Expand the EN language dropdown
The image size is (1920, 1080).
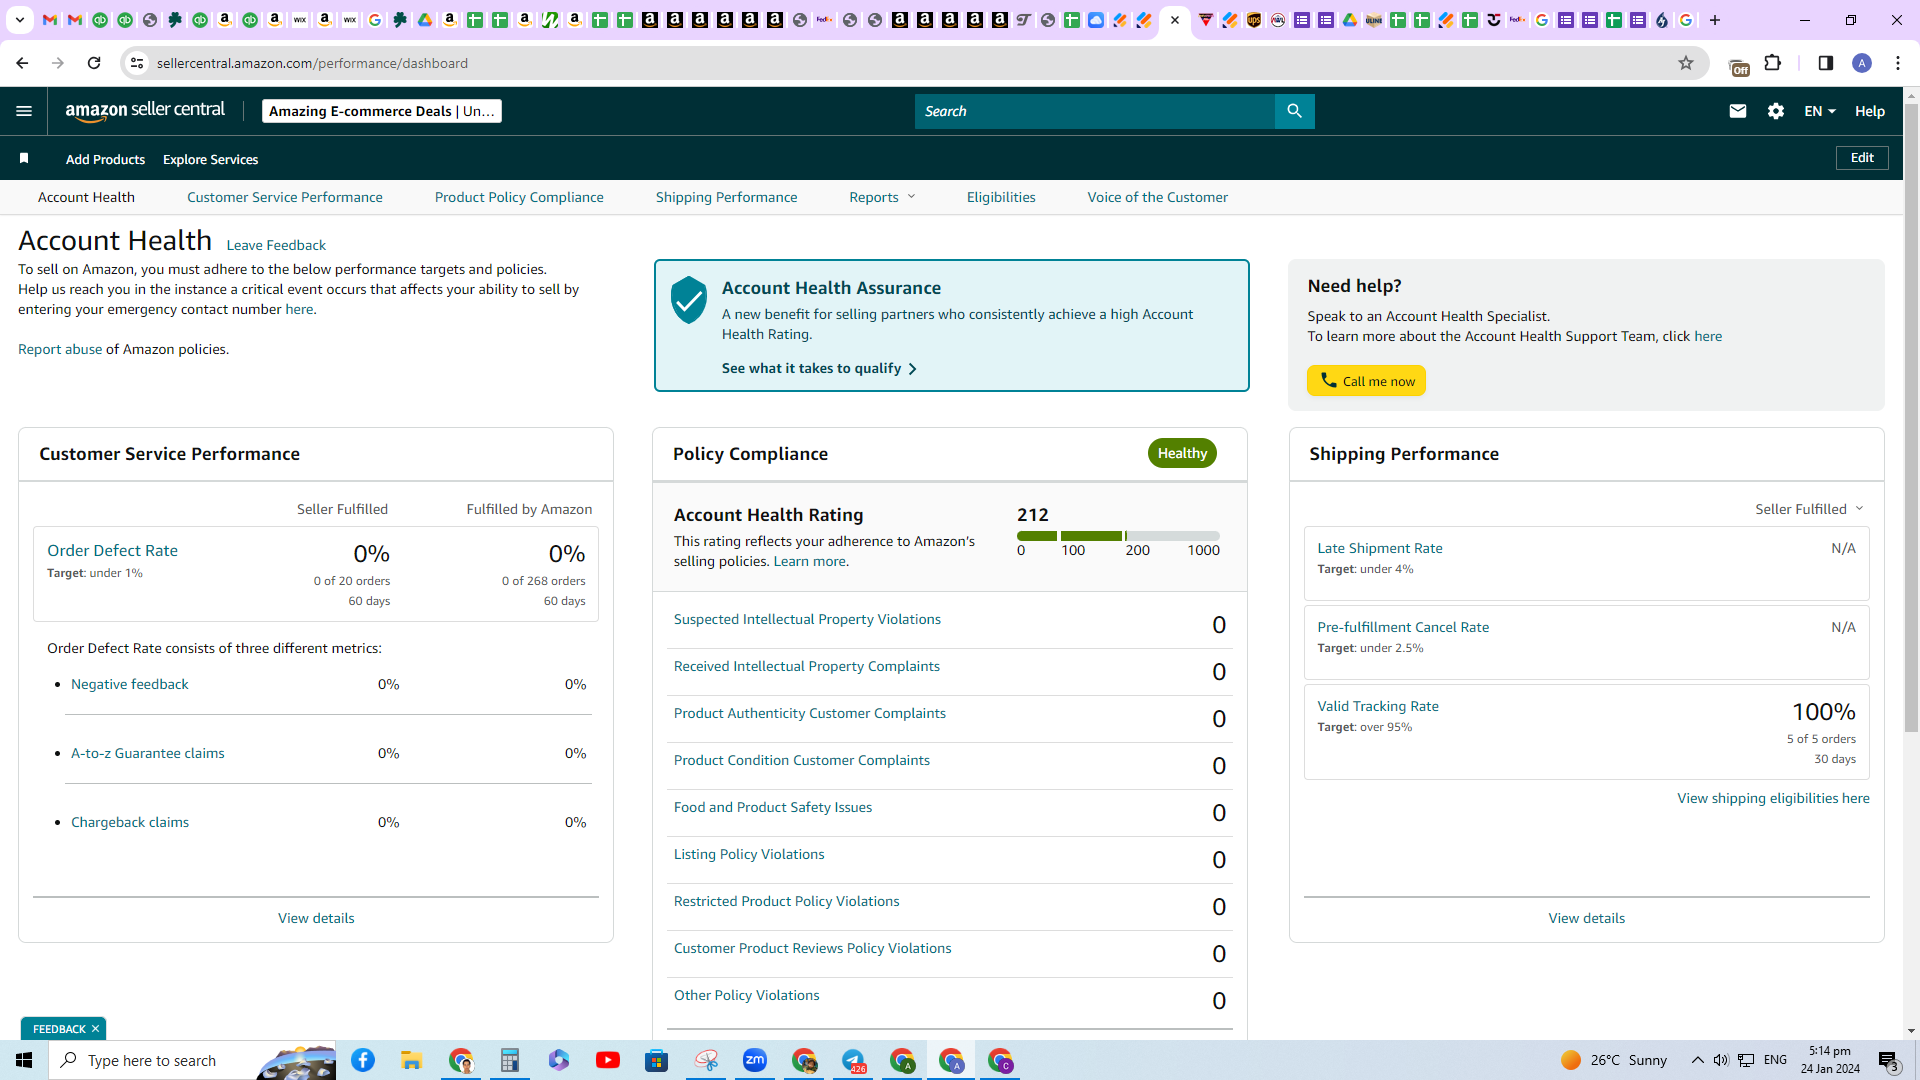tap(1820, 111)
